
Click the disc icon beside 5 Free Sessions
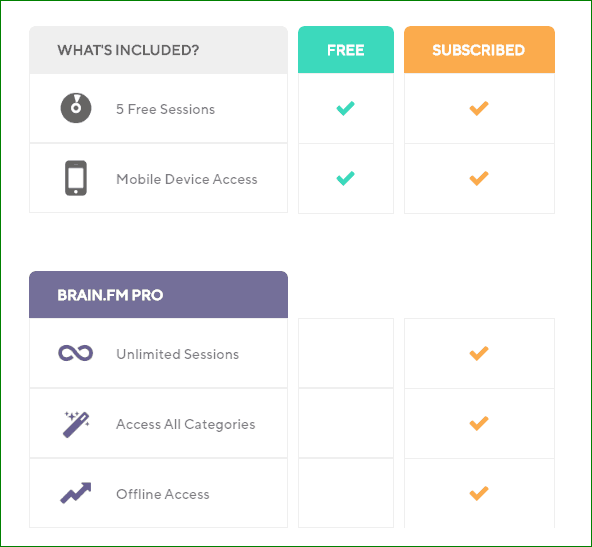(x=76, y=108)
